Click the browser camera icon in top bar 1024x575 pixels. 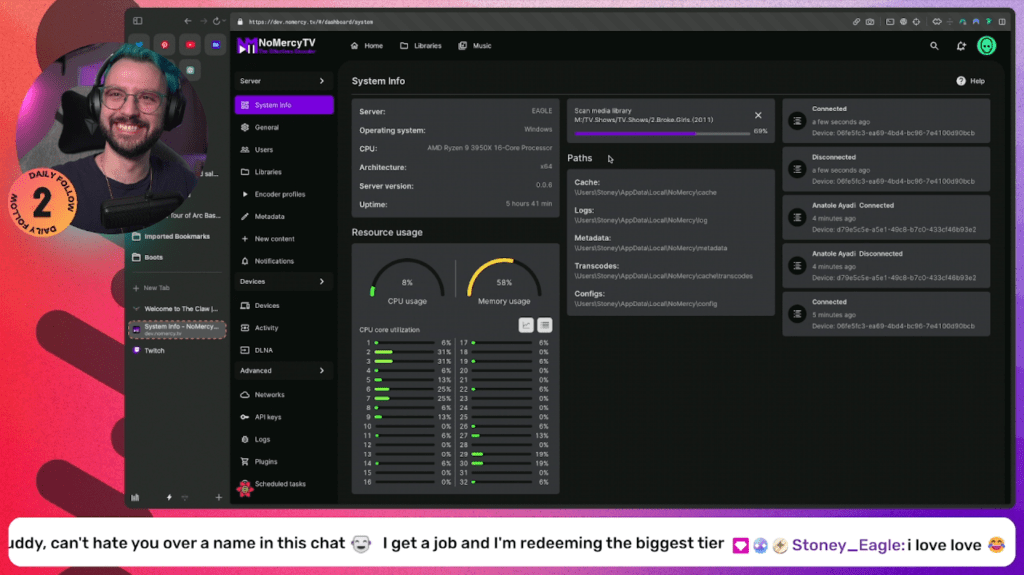871,22
